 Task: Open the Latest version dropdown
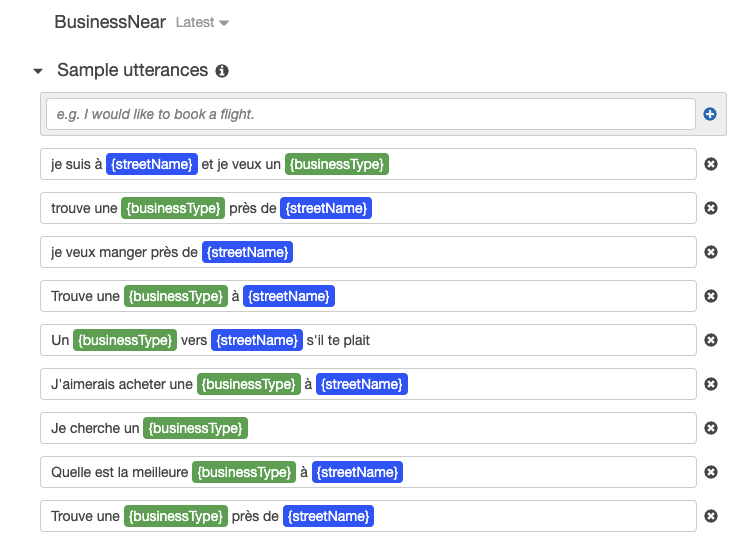(202, 23)
